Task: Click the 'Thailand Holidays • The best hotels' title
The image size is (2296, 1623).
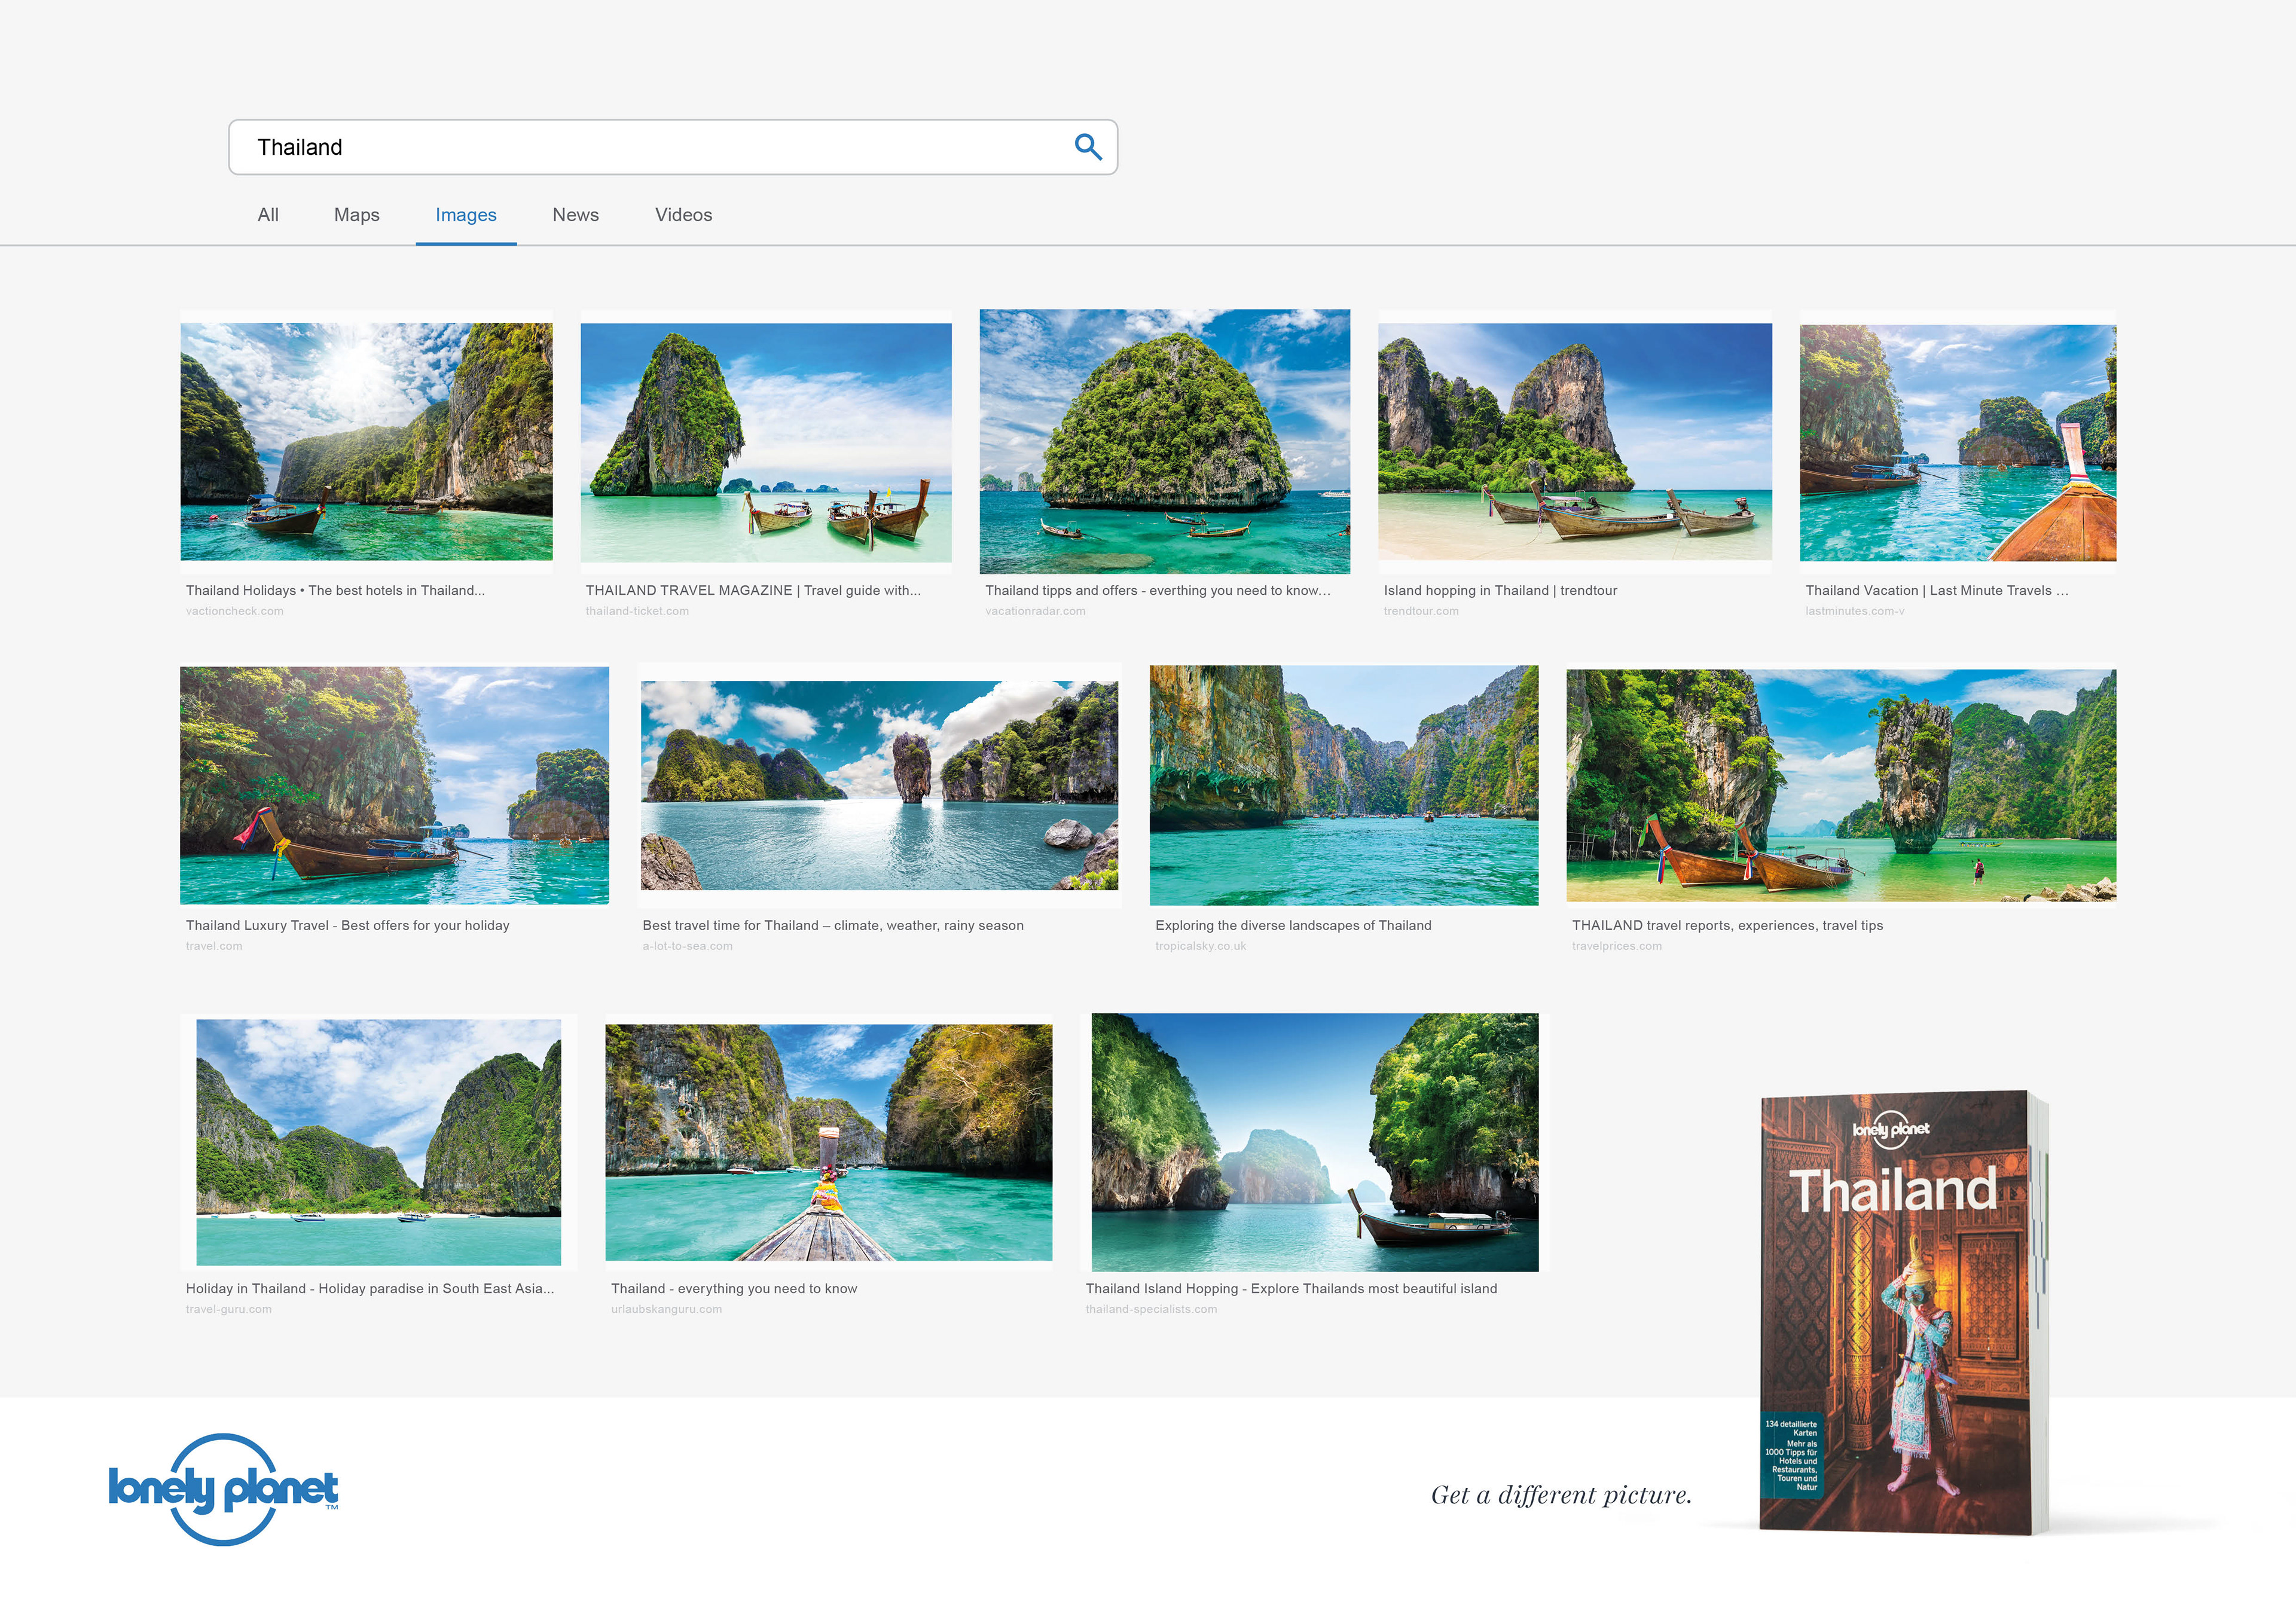Action: click(335, 591)
